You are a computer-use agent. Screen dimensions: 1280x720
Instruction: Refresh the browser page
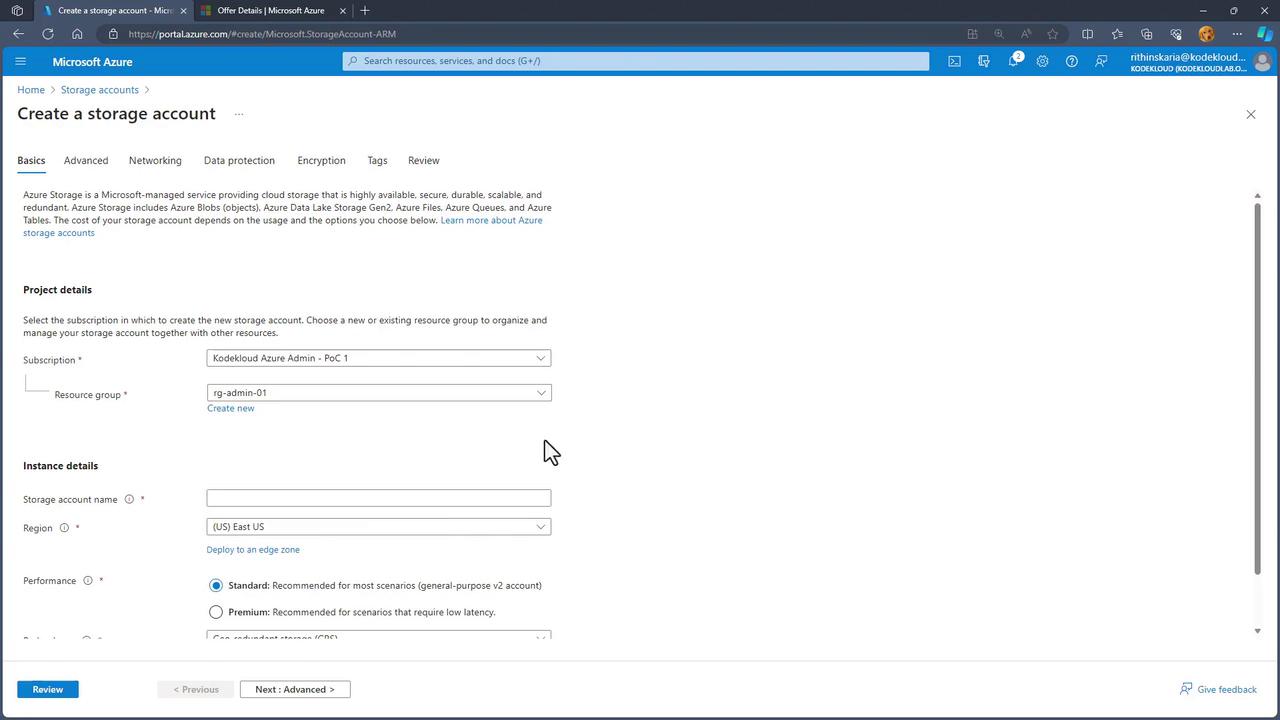coord(48,34)
